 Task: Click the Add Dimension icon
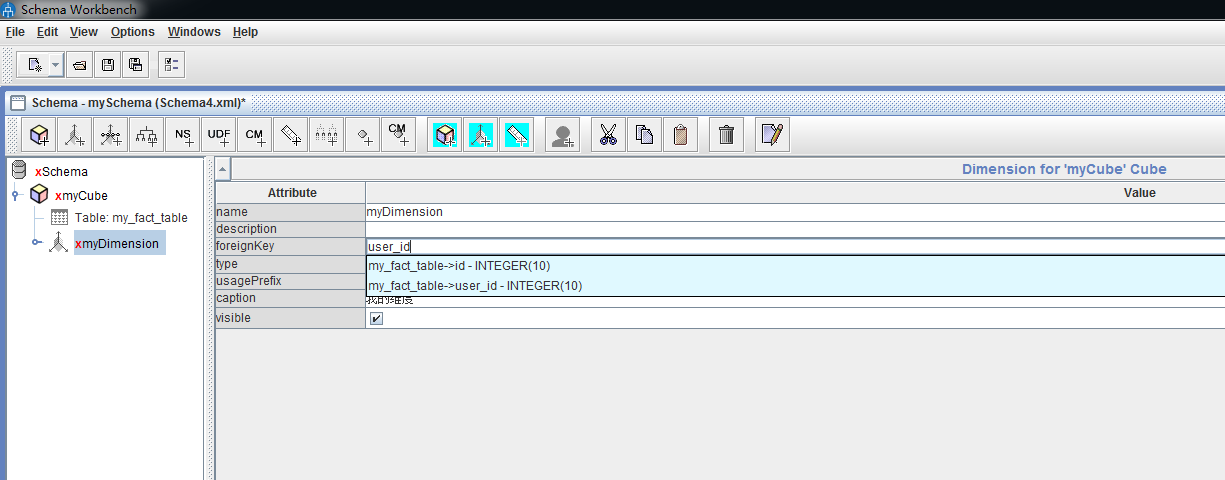pyautogui.click(x=75, y=134)
